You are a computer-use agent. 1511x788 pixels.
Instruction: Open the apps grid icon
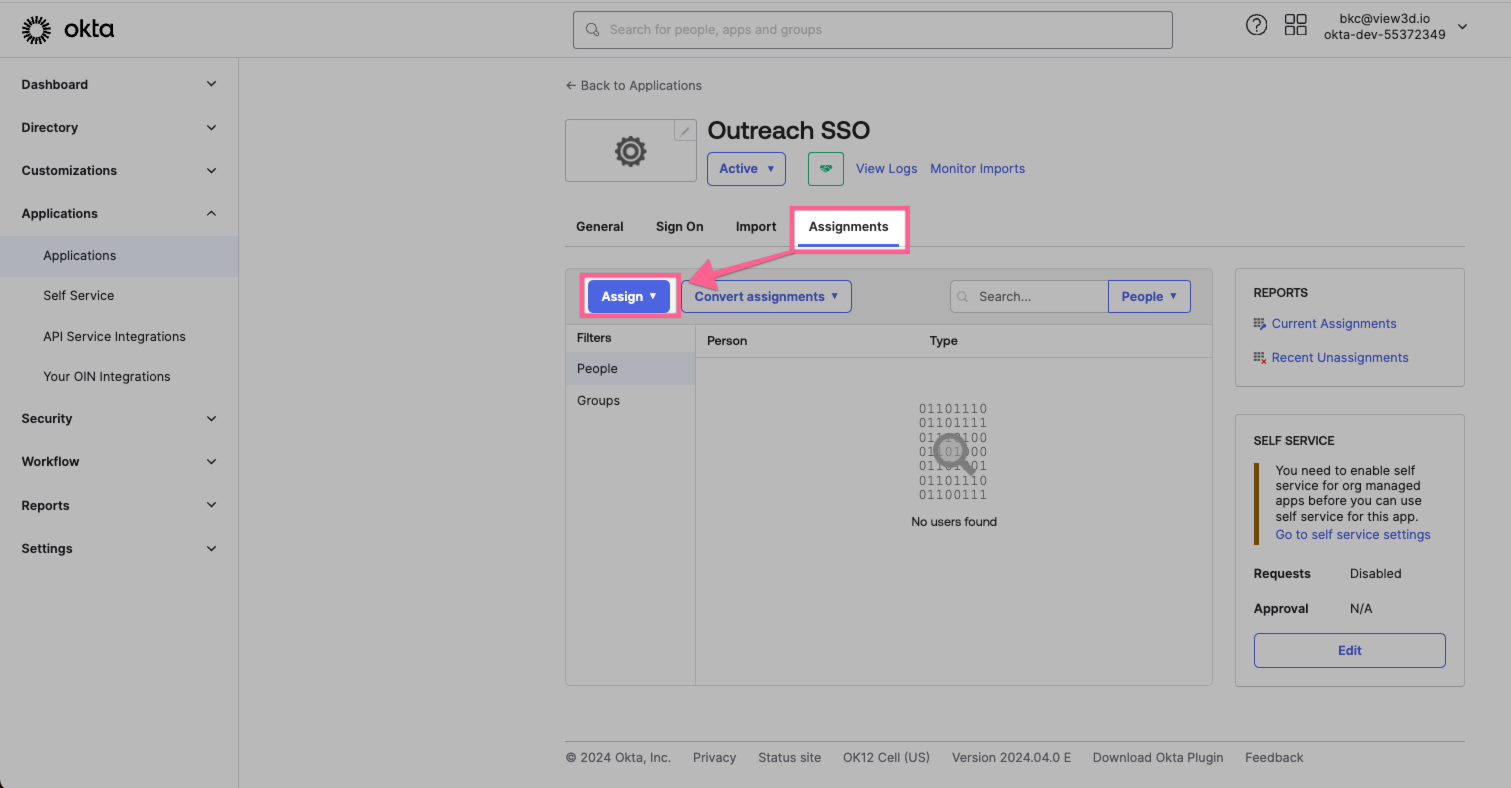point(1295,26)
